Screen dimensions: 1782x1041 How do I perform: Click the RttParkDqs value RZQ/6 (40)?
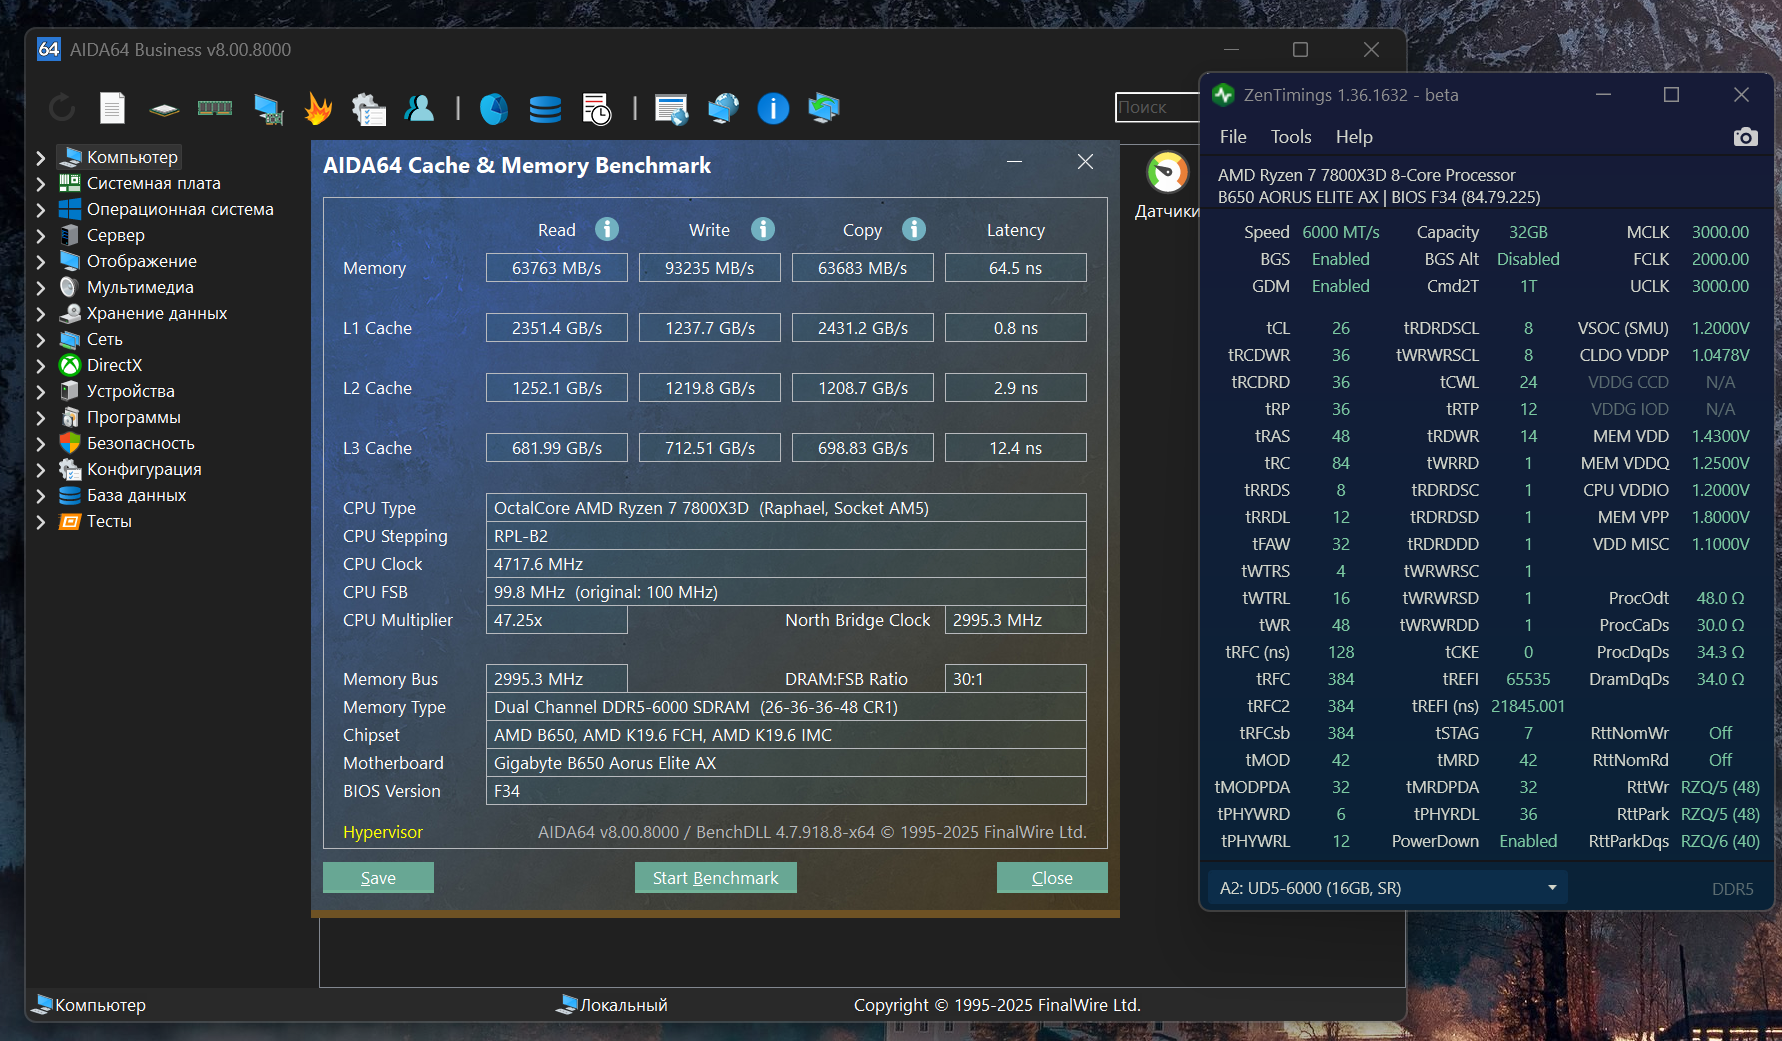pyautogui.click(x=1720, y=841)
